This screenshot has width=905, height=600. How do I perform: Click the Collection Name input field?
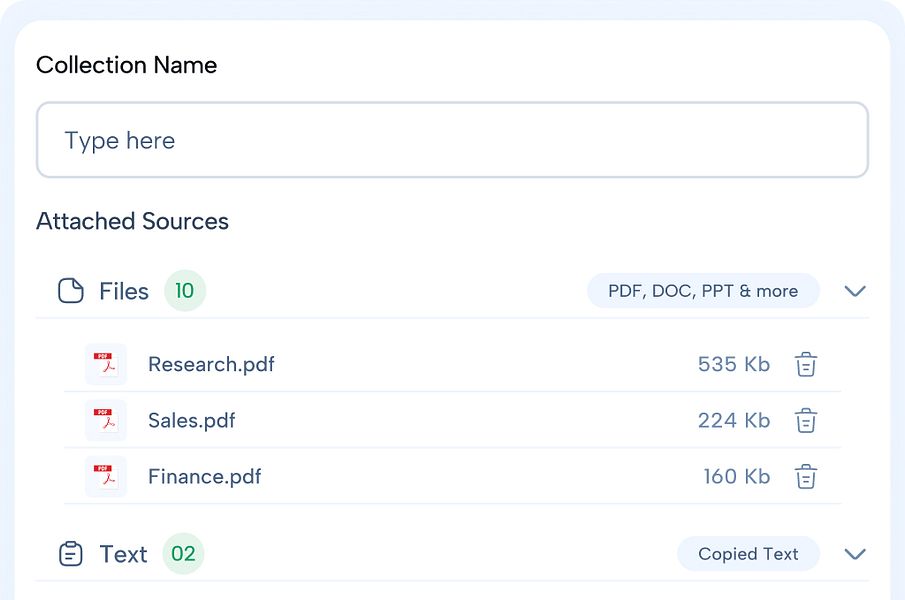[x=452, y=140]
